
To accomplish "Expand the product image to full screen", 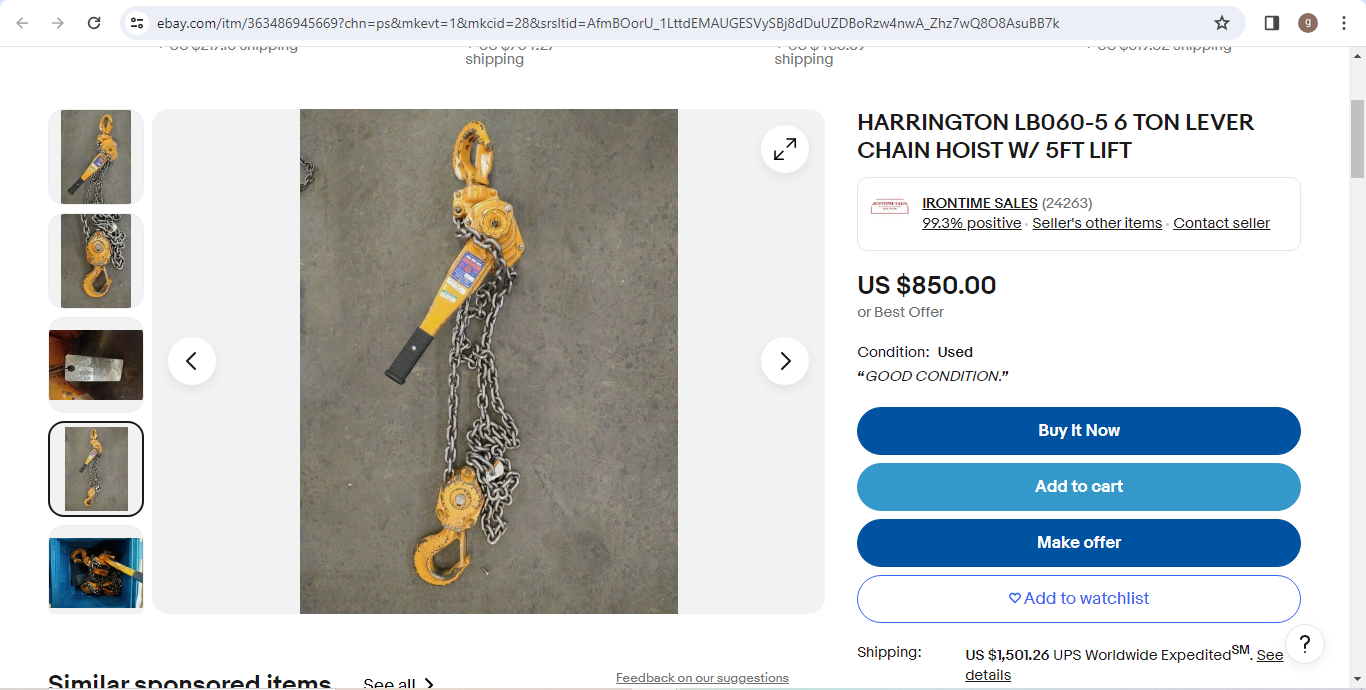I will click(x=785, y=149).
